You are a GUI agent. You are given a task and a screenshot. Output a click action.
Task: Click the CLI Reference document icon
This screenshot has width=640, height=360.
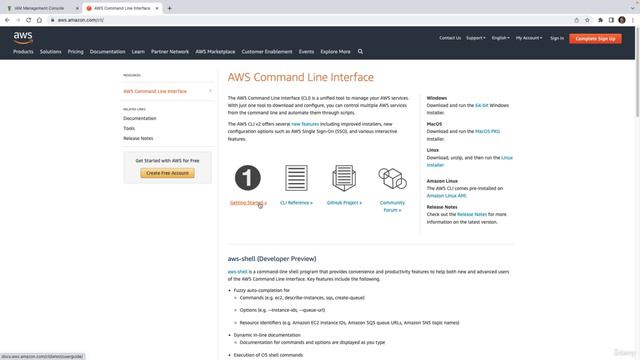click(x=296, y=178)
